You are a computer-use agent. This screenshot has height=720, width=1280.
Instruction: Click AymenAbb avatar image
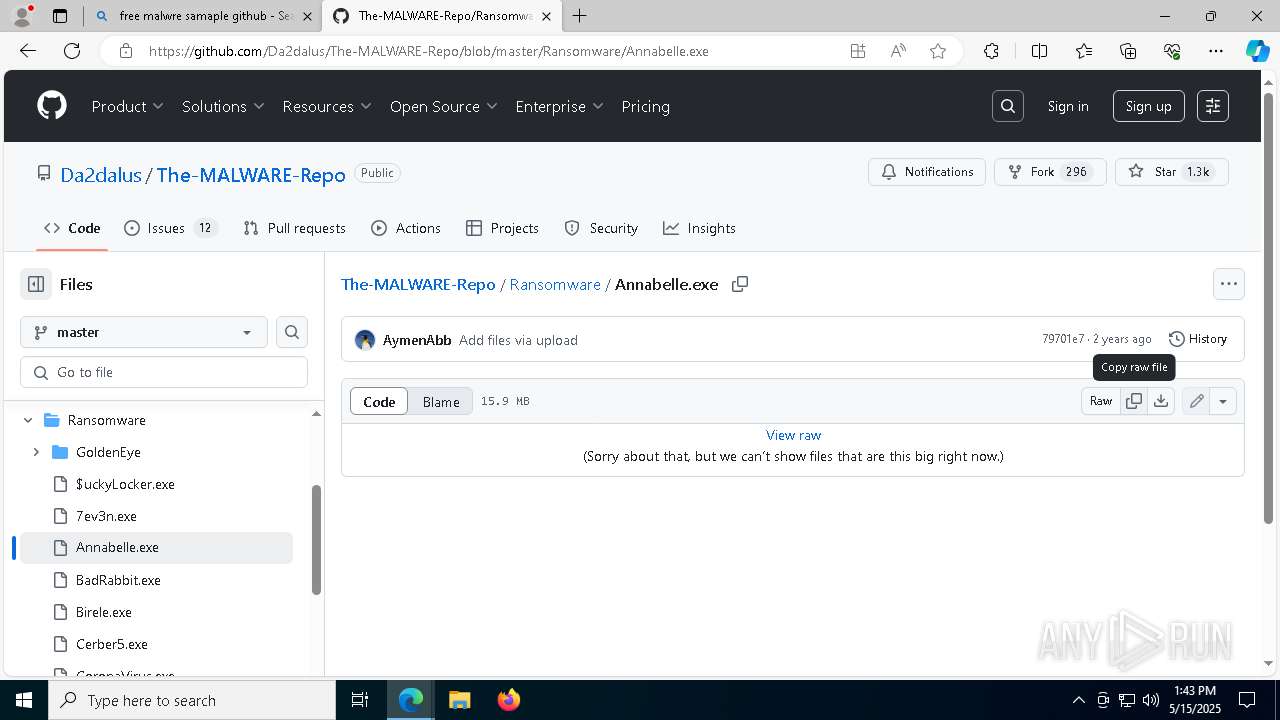[x=365, y=340]
